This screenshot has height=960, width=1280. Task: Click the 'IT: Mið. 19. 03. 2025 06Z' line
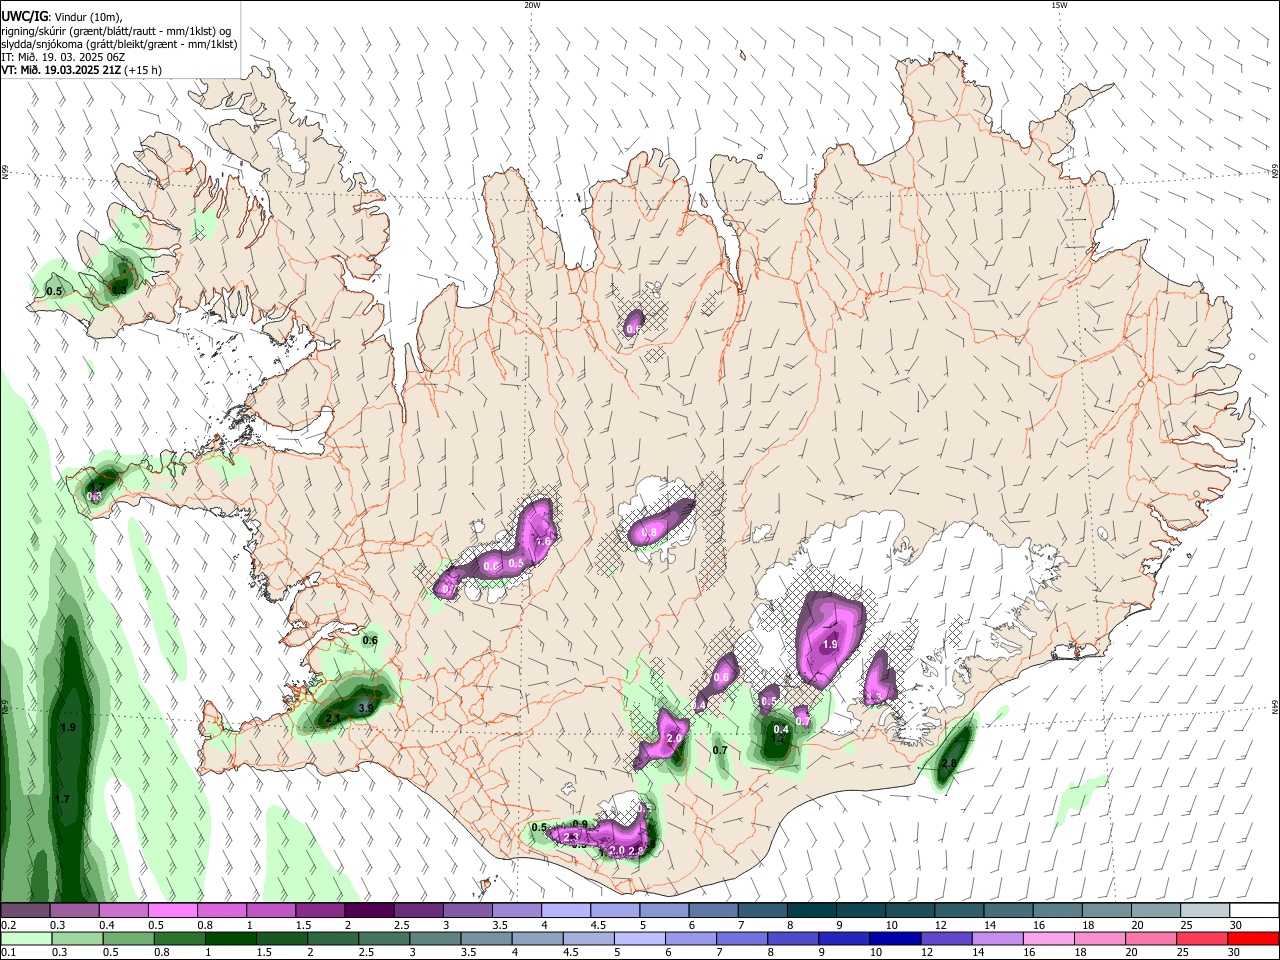[x=62, y=57]
